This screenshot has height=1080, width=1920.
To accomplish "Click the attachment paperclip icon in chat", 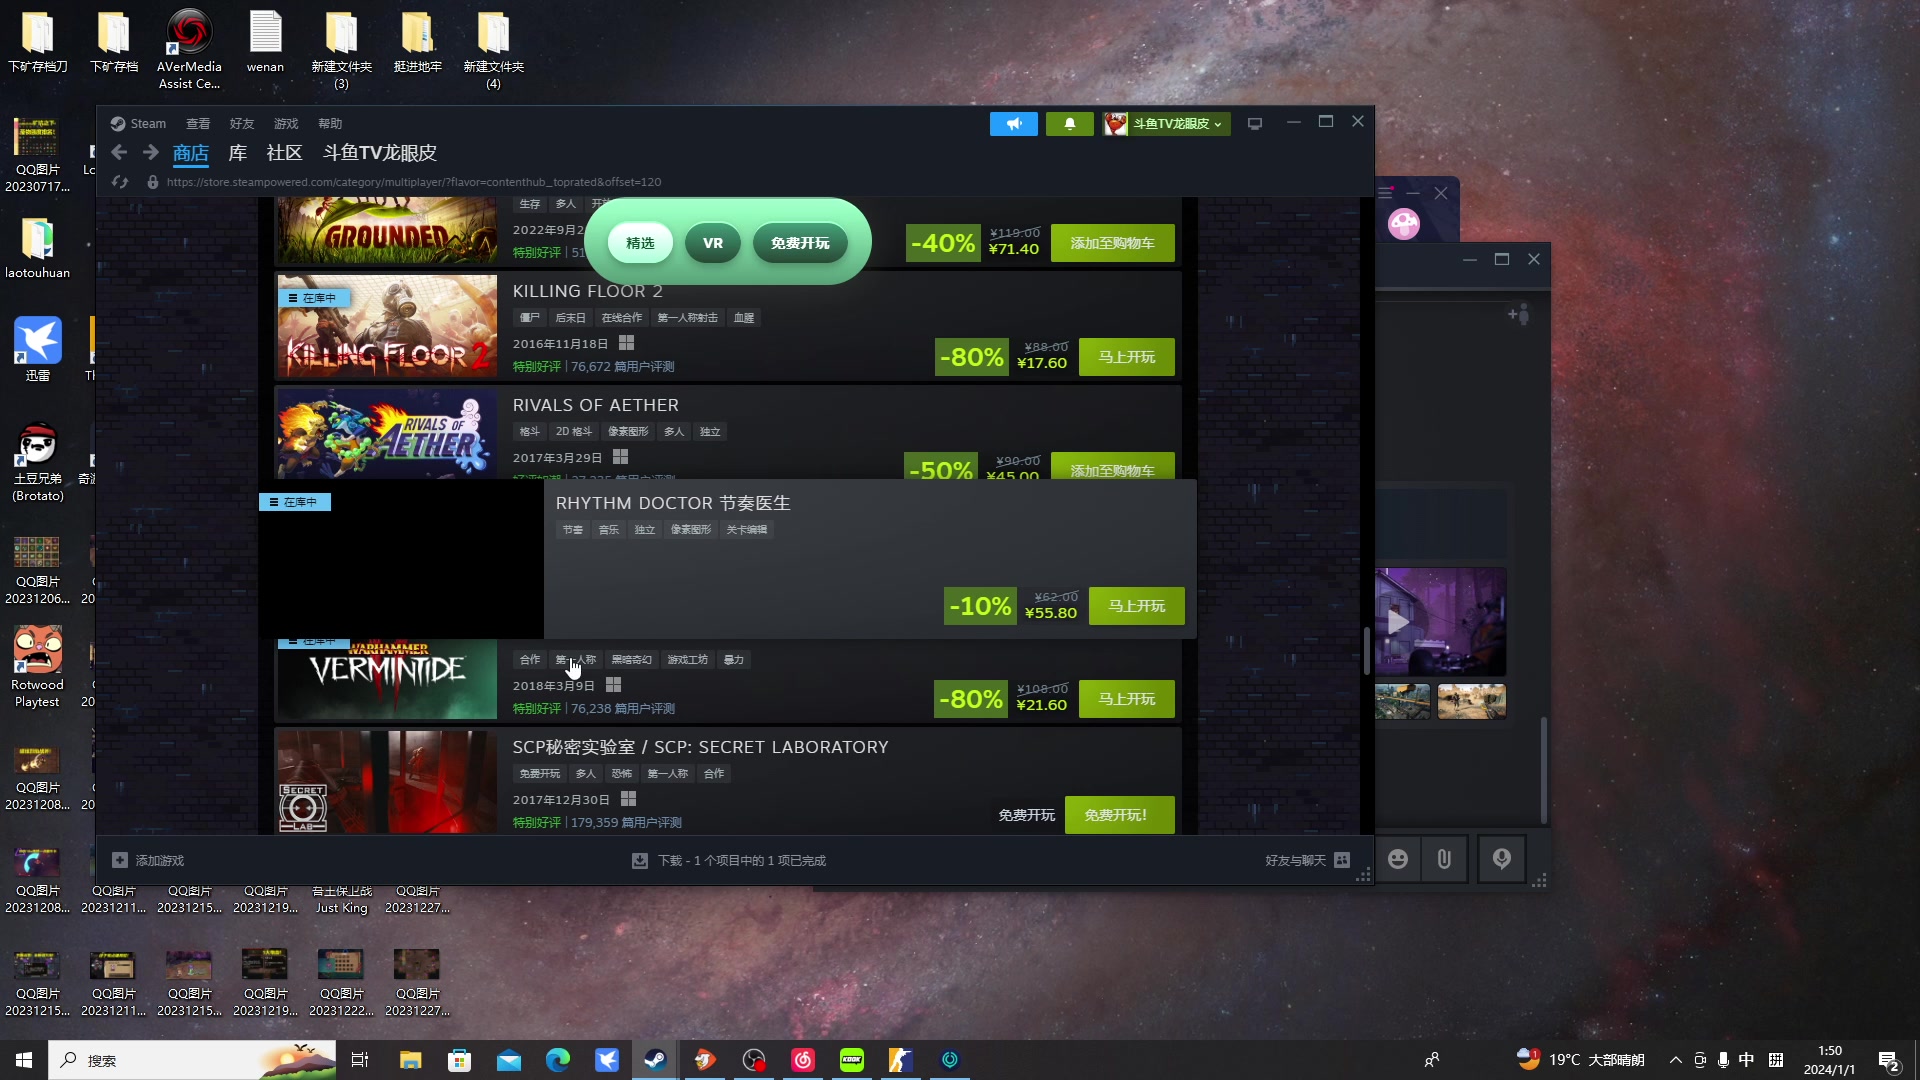I will (1444, 859).
